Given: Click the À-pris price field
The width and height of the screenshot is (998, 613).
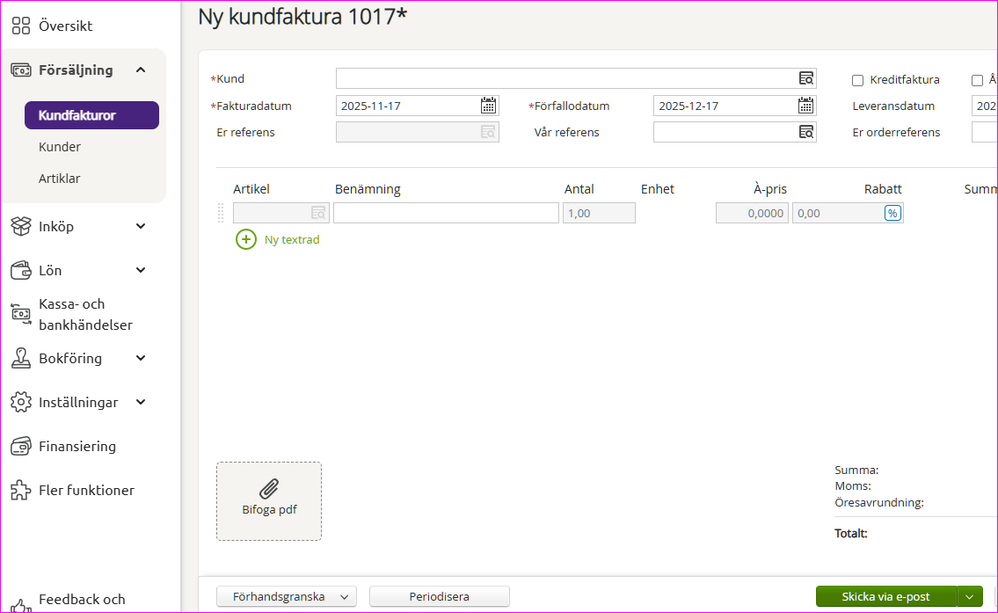Looking at the screenshot, I should click(x=752, y=213).
